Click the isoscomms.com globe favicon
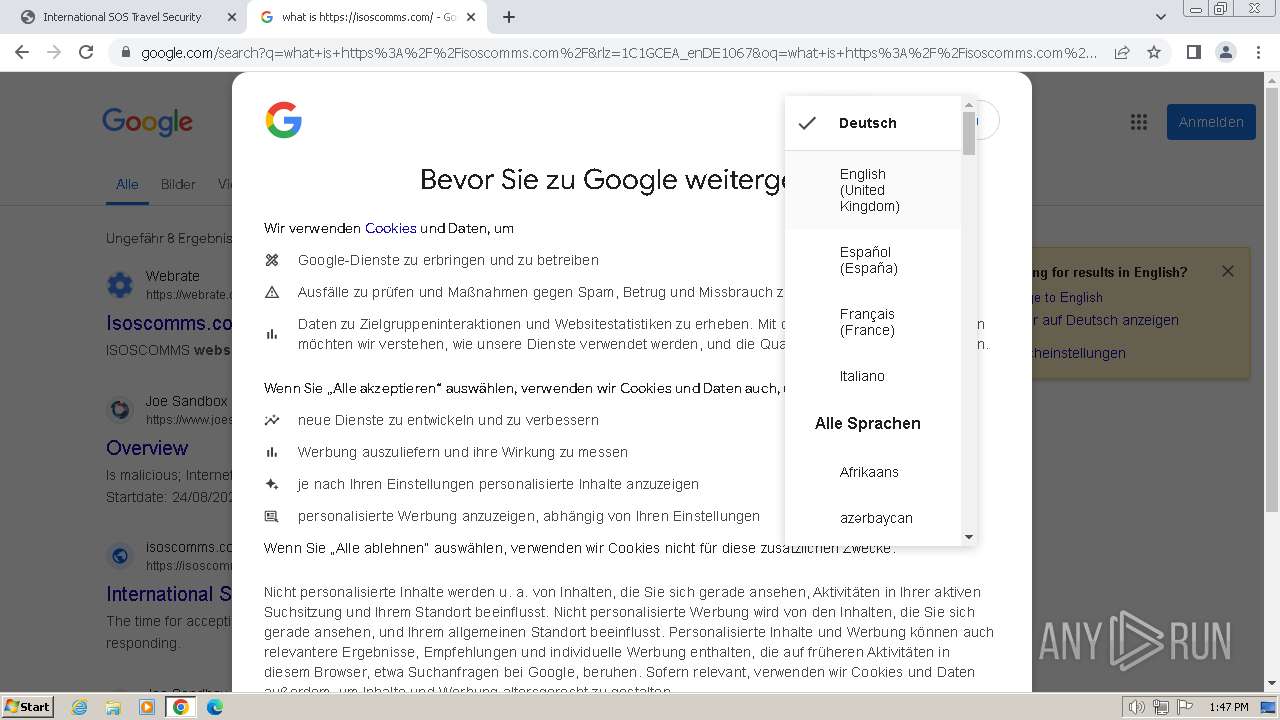This screenshot has width=1280, height=720. 120,556
